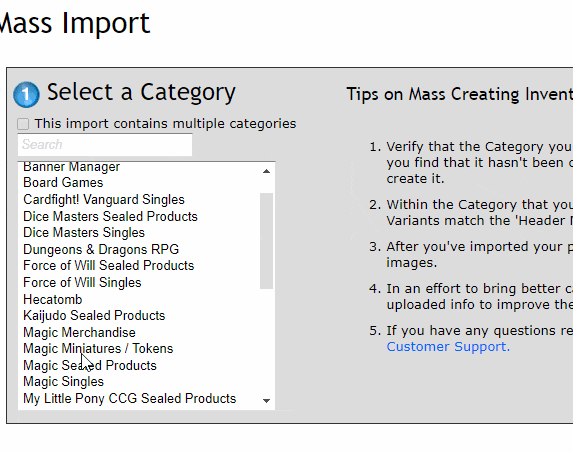Enable 'This import contains multiple categories' checkbox
This screenshot has height=452, width=573.
(23, 124)
